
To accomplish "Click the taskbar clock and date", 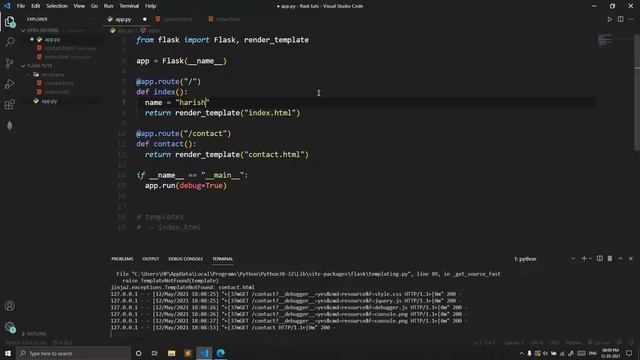I will 611,353.
